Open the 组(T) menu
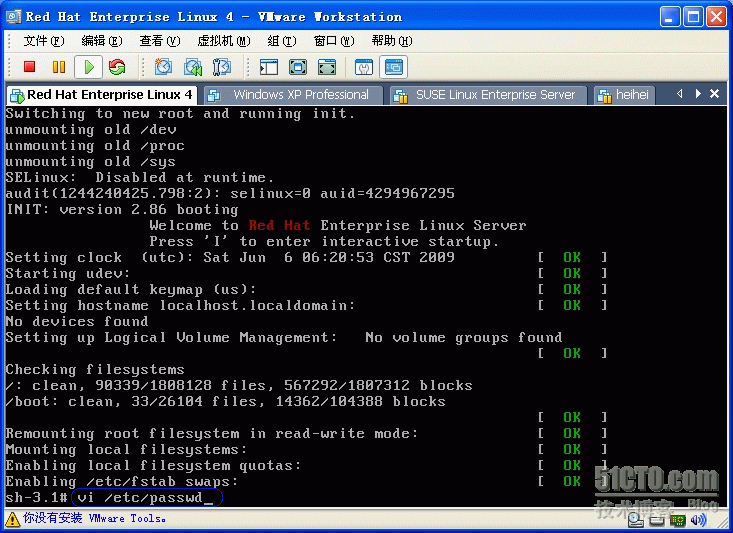This screenshot has width=733, height=533. tap(282, 41)
